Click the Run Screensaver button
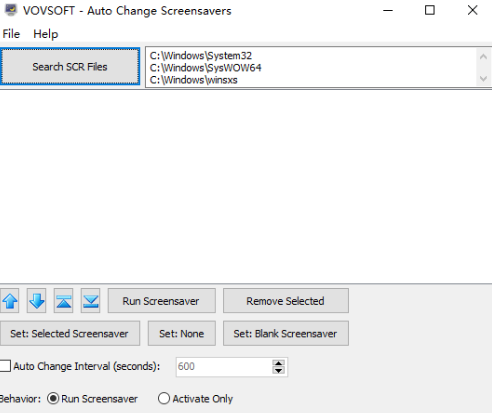 coord(162,301)
